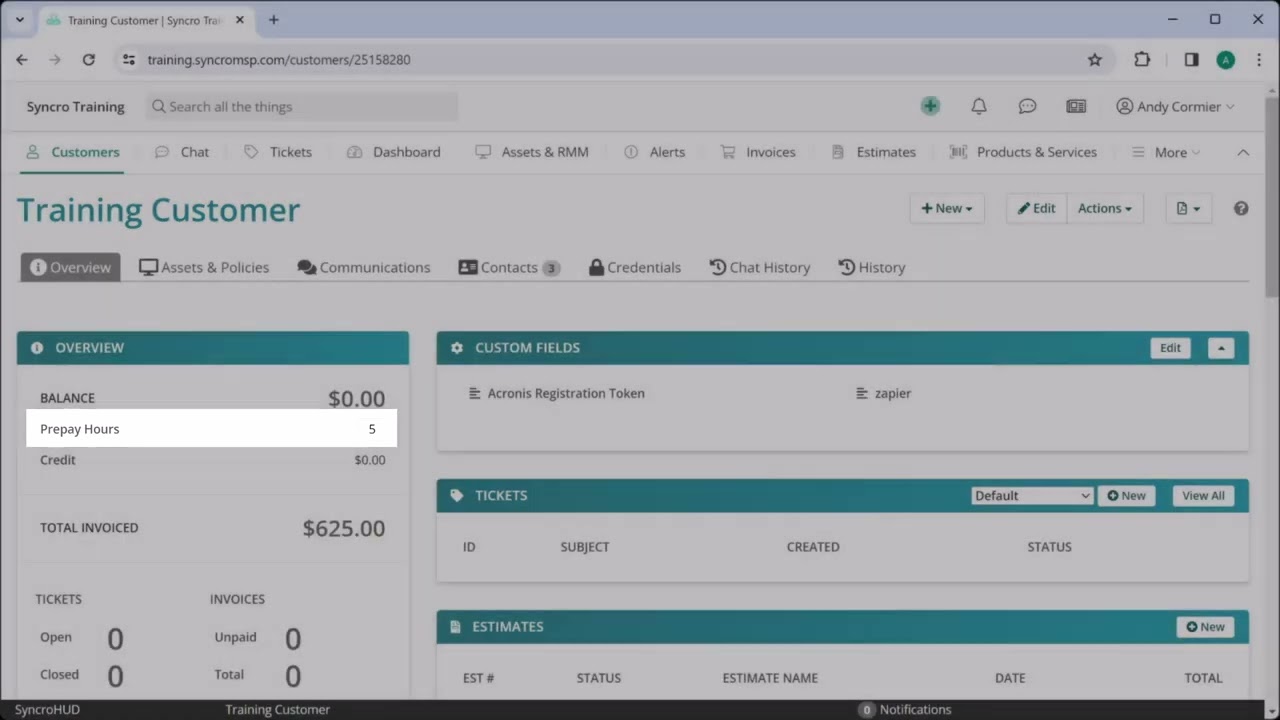Click the SyncroHUD status bar item
This screenshot has height=720, width=1280.
[x=47, y=709]
